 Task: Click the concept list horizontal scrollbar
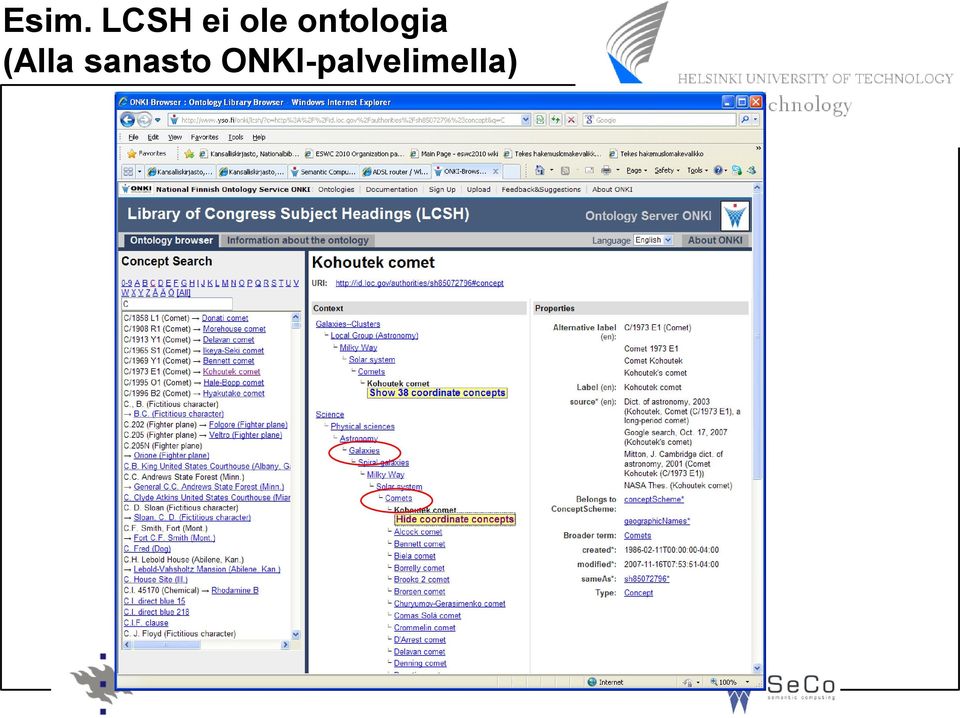pyautogui.click(x=206, y=645)
